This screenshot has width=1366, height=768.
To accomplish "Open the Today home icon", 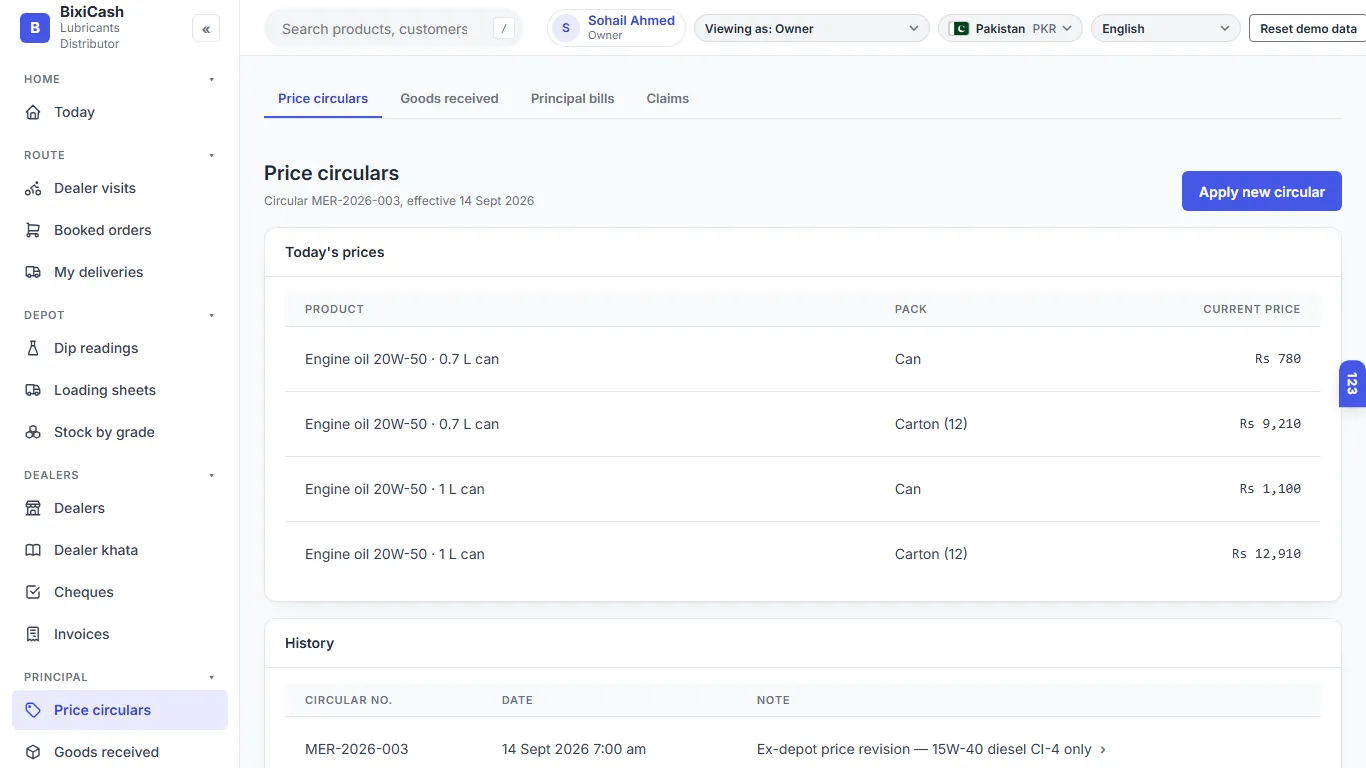I will click(x=33, y=112).
